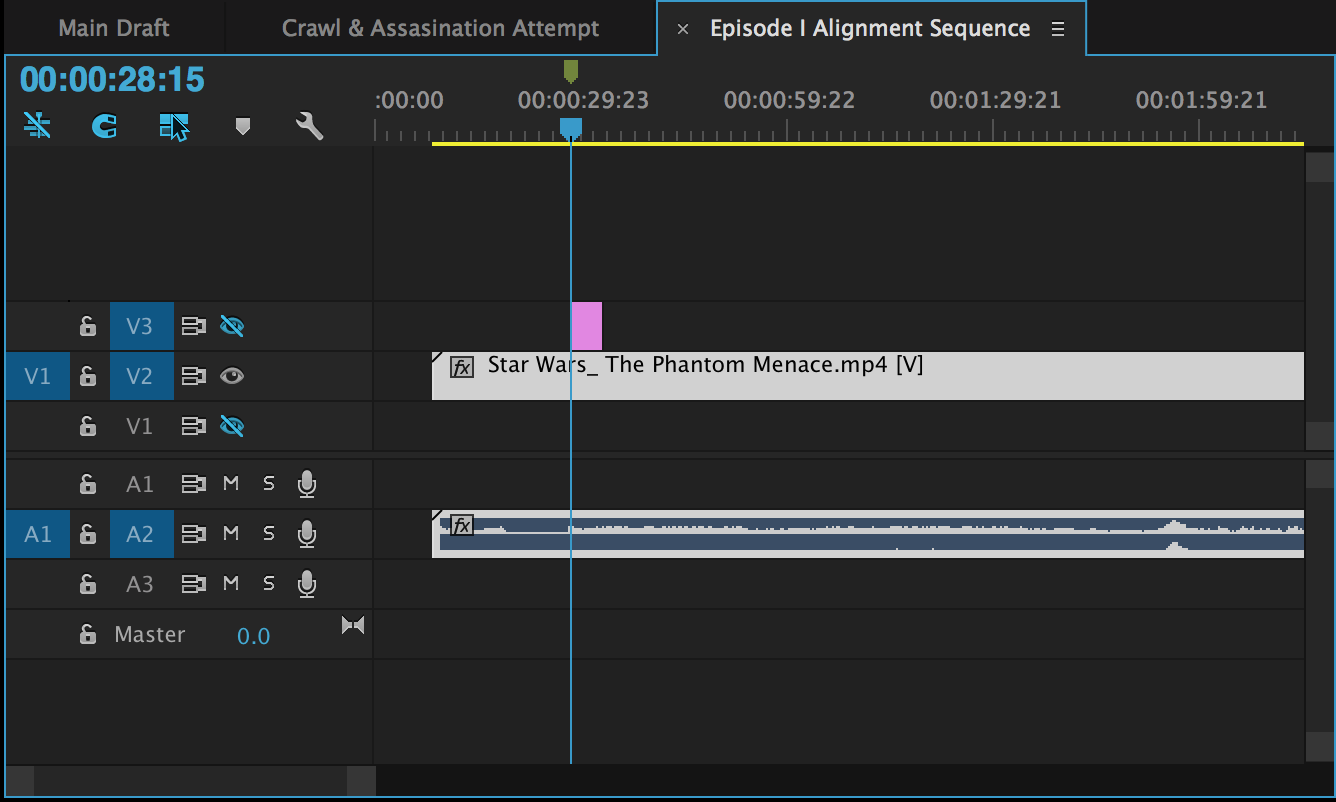Solo audio track A1
1336x802 pixels.
click(268, 484)
